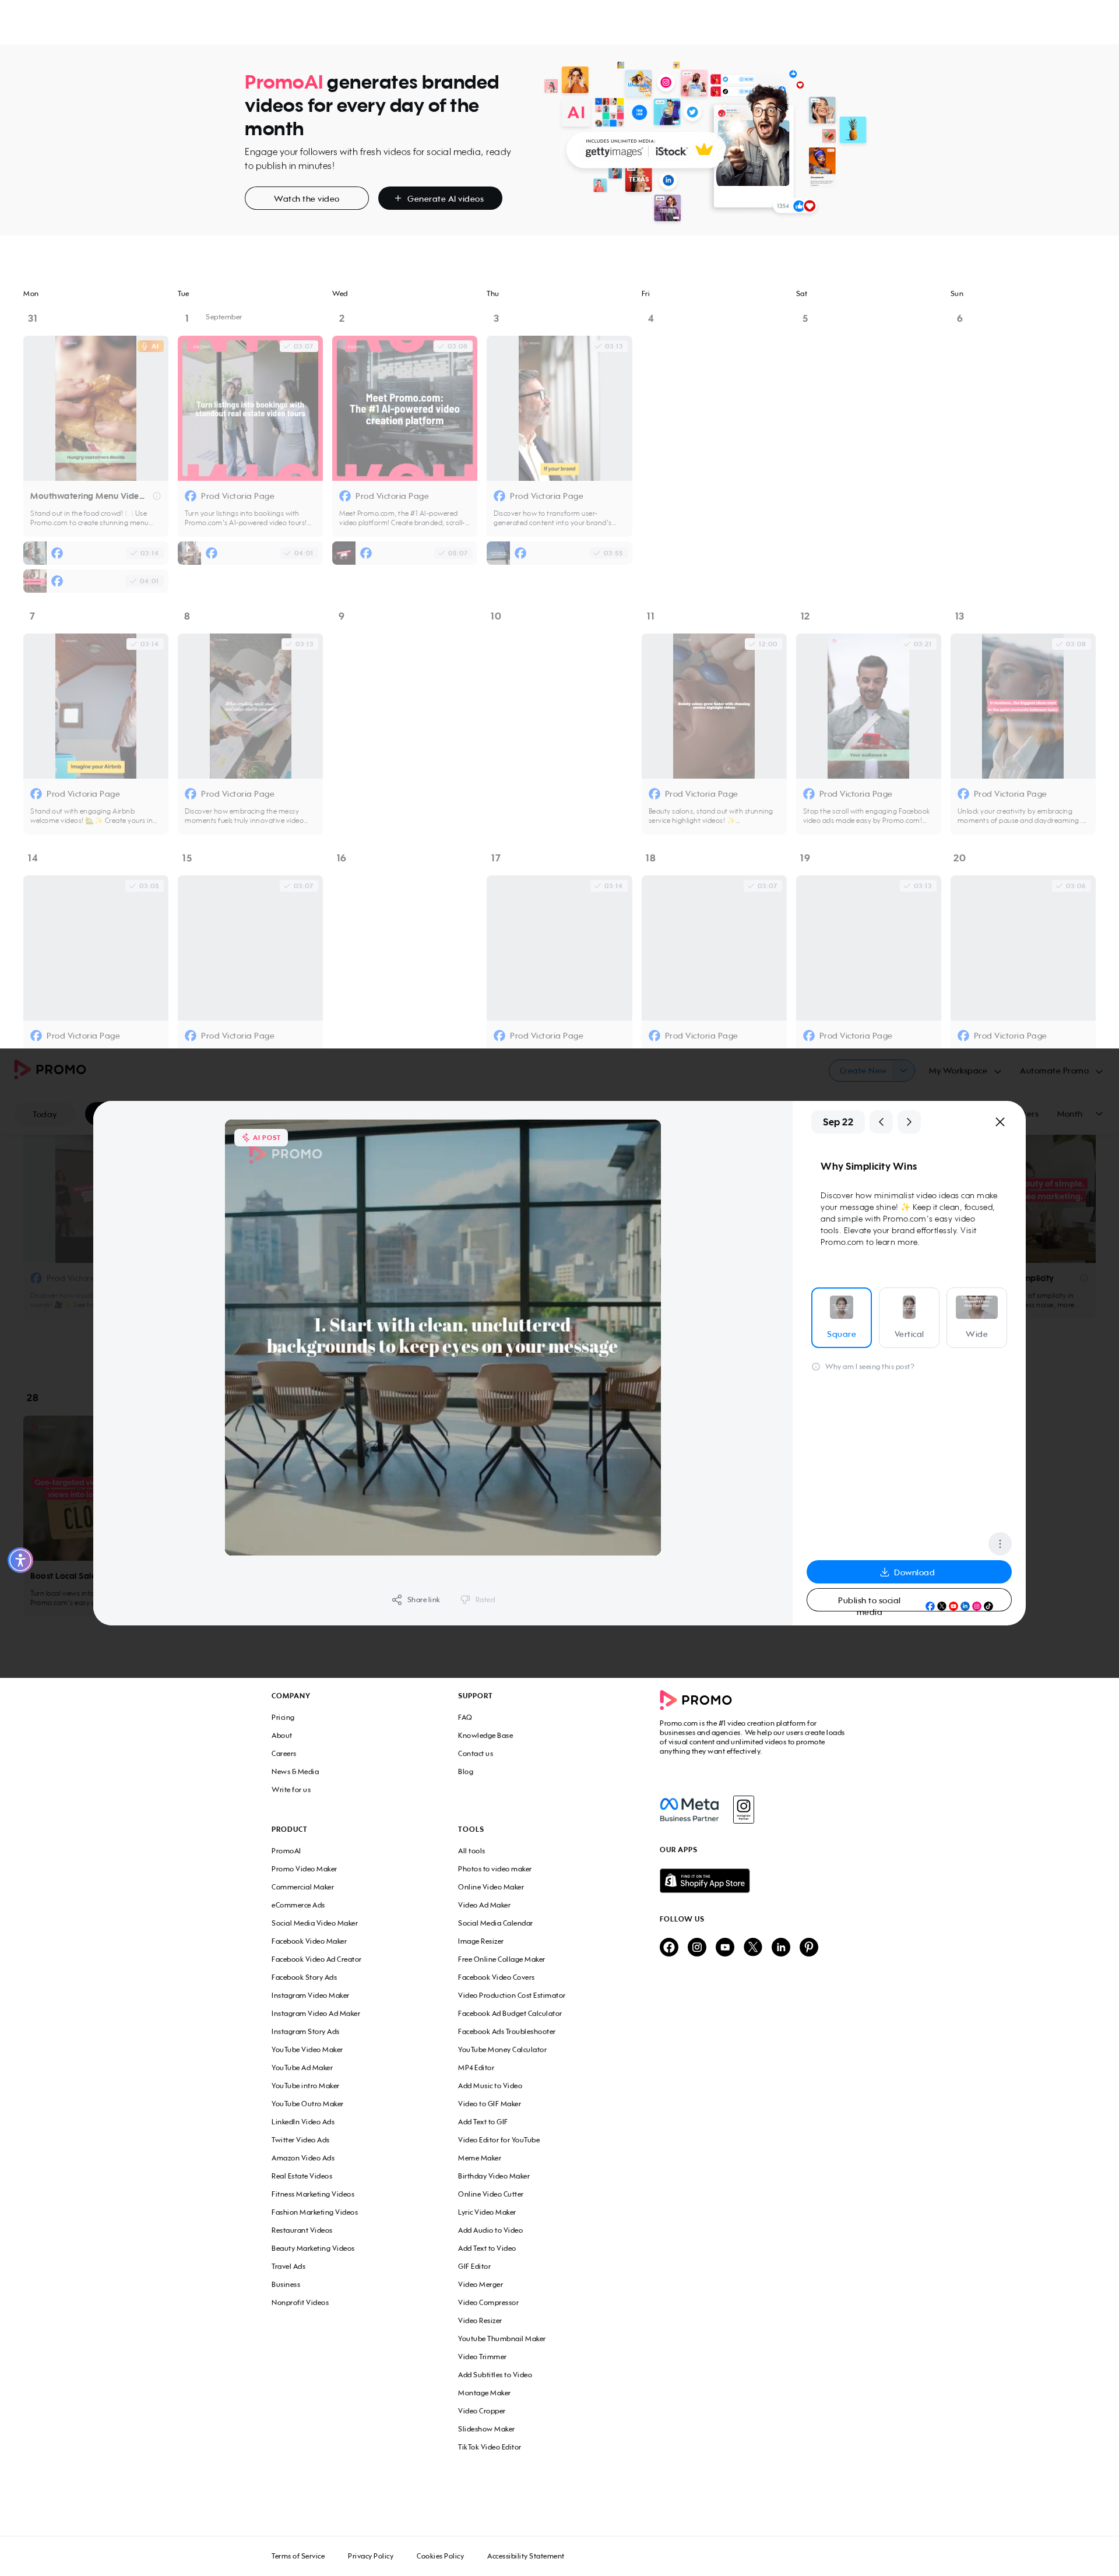
Task: Open the 03:55 scheduled post on Thursday
Action: pos(559,553)
